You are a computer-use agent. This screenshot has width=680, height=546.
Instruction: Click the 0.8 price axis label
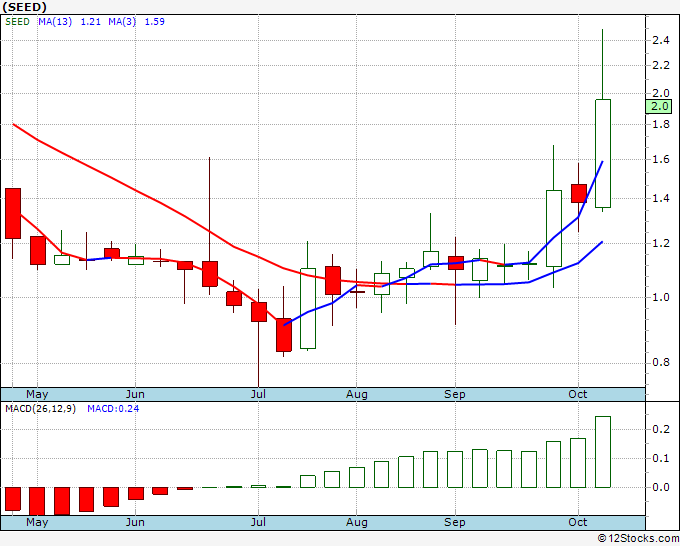pyautogui.click(x=659, y=362)
